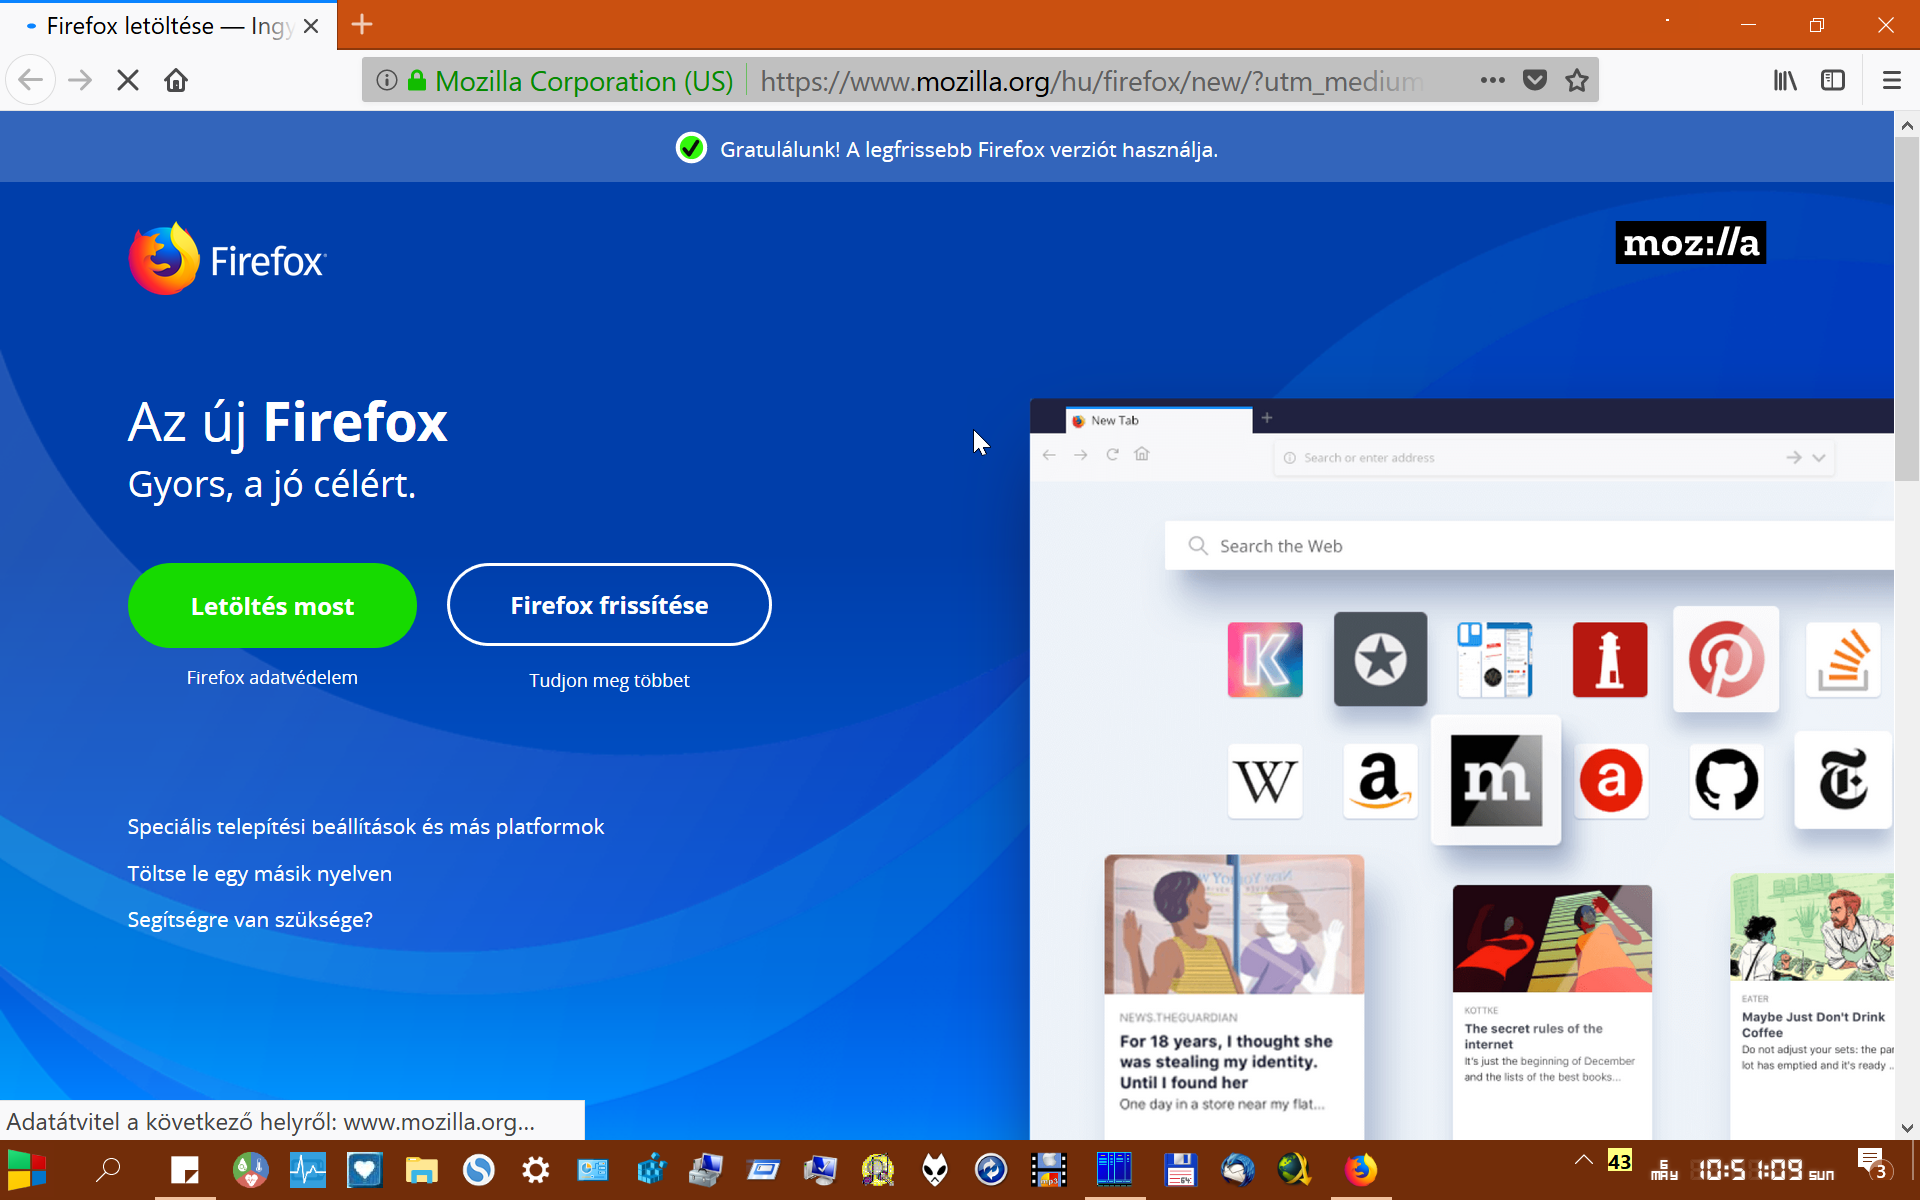
Task: Show hidden system tray icons
Action: point(1583,1161)
